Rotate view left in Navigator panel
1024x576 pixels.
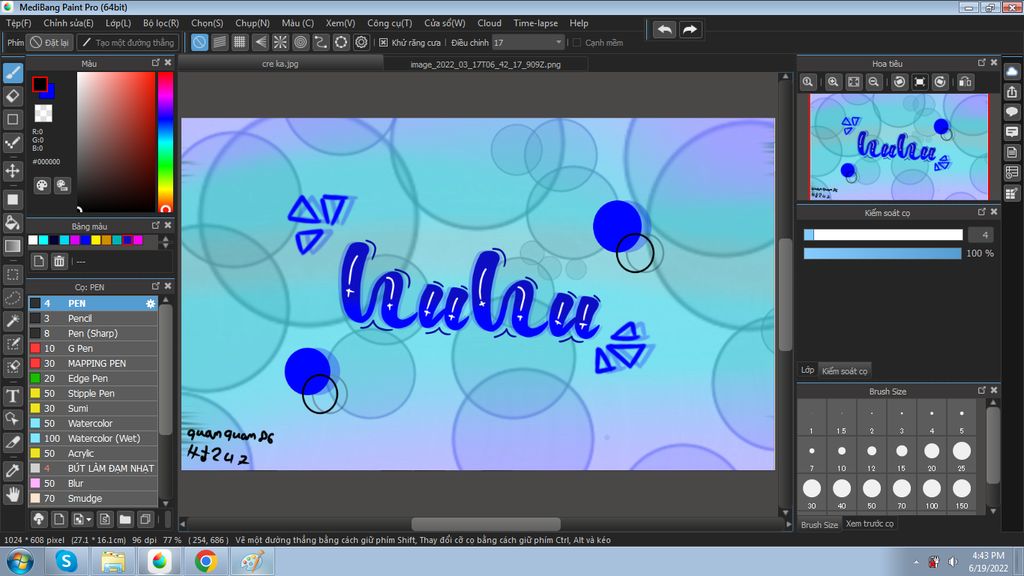pyautogui.click(x=899, y=82)
